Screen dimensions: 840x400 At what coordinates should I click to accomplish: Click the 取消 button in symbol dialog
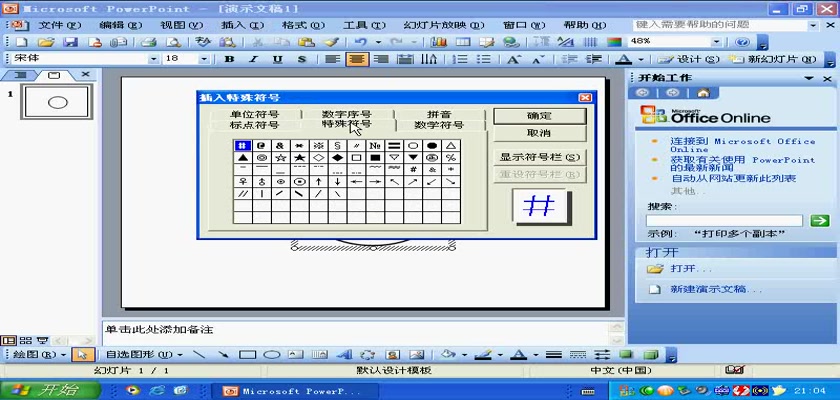539,133
